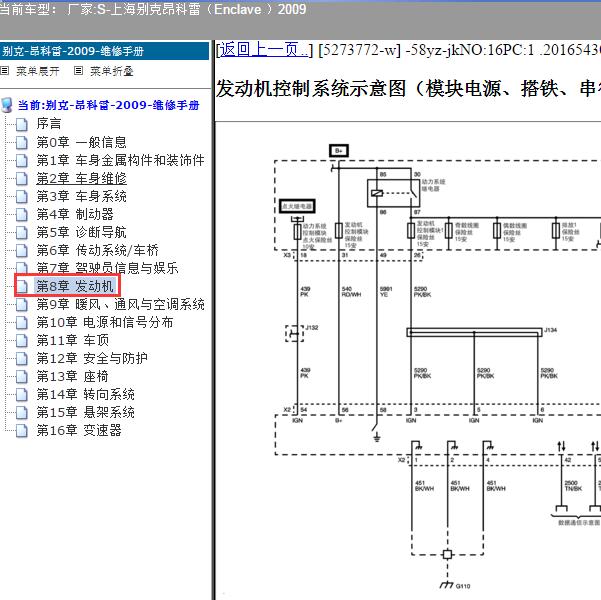Open 第10章 电源和信号分布
Viewport: 601px width, 600px height.
point(105,322)
